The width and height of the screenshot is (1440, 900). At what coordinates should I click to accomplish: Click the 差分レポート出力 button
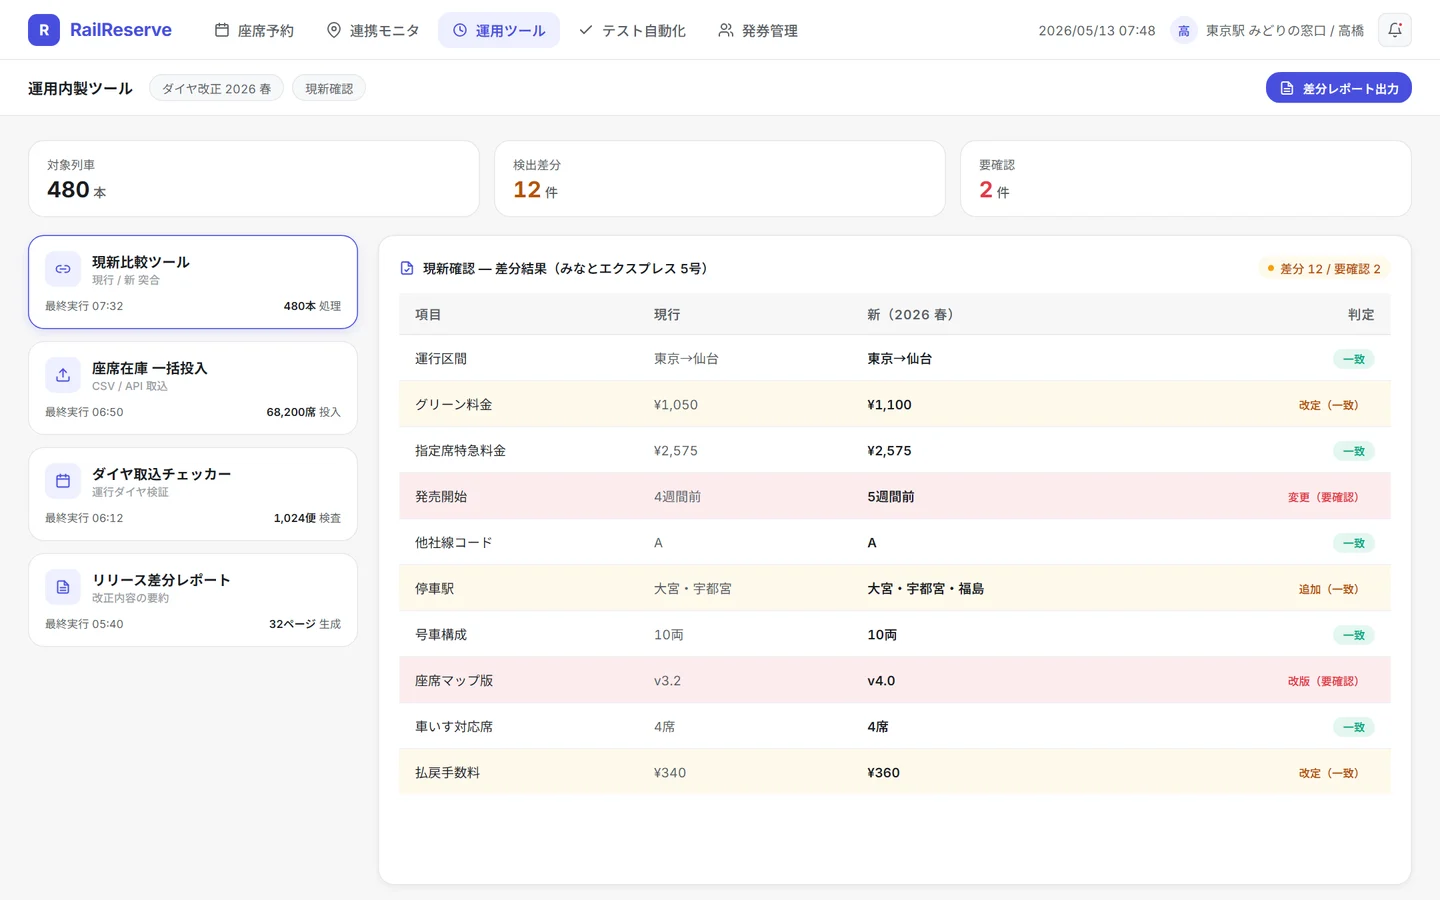click(x=1339, y=88)
